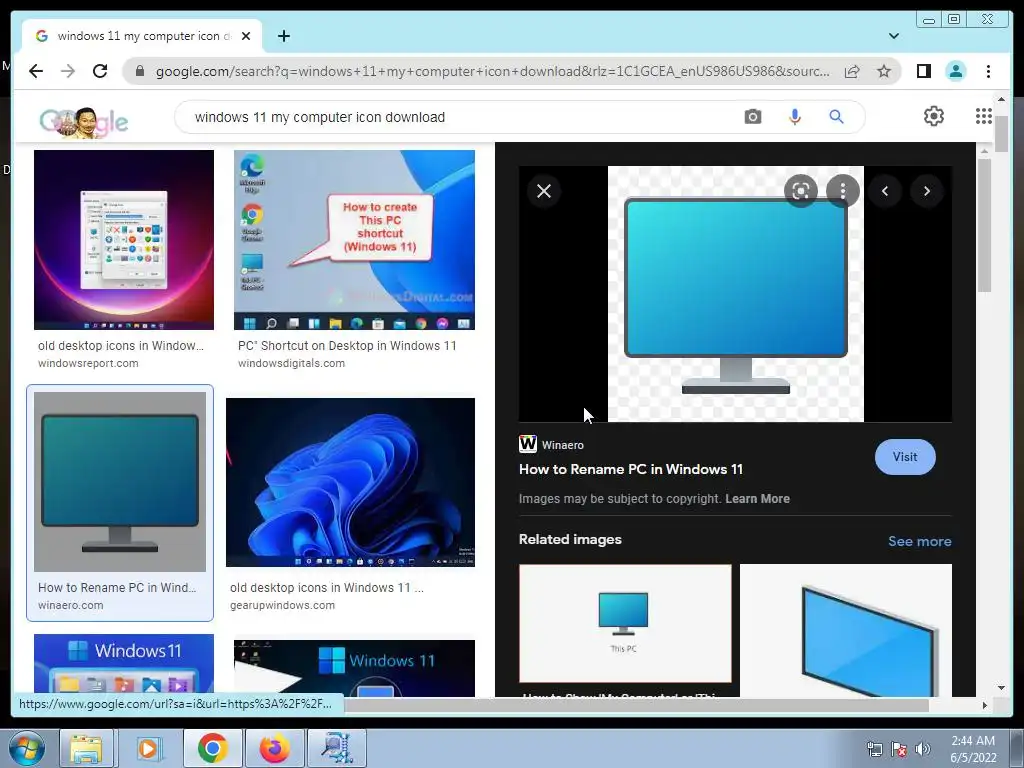Click the volume speaker tray icon

click(922, 749)
